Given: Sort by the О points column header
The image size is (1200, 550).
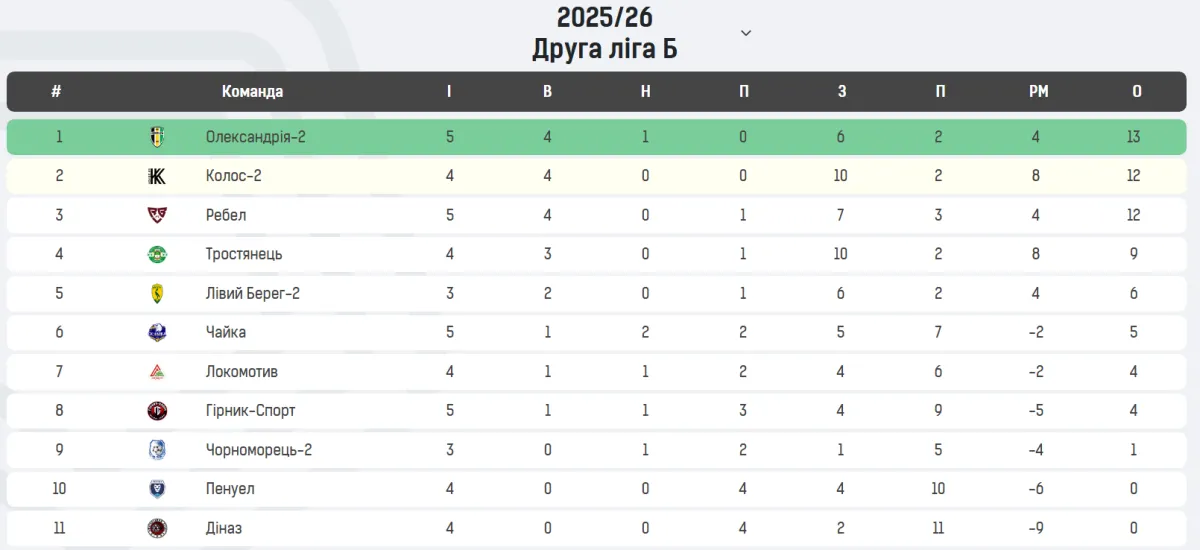Looking at the screenshot, I should click(1136, 92).
